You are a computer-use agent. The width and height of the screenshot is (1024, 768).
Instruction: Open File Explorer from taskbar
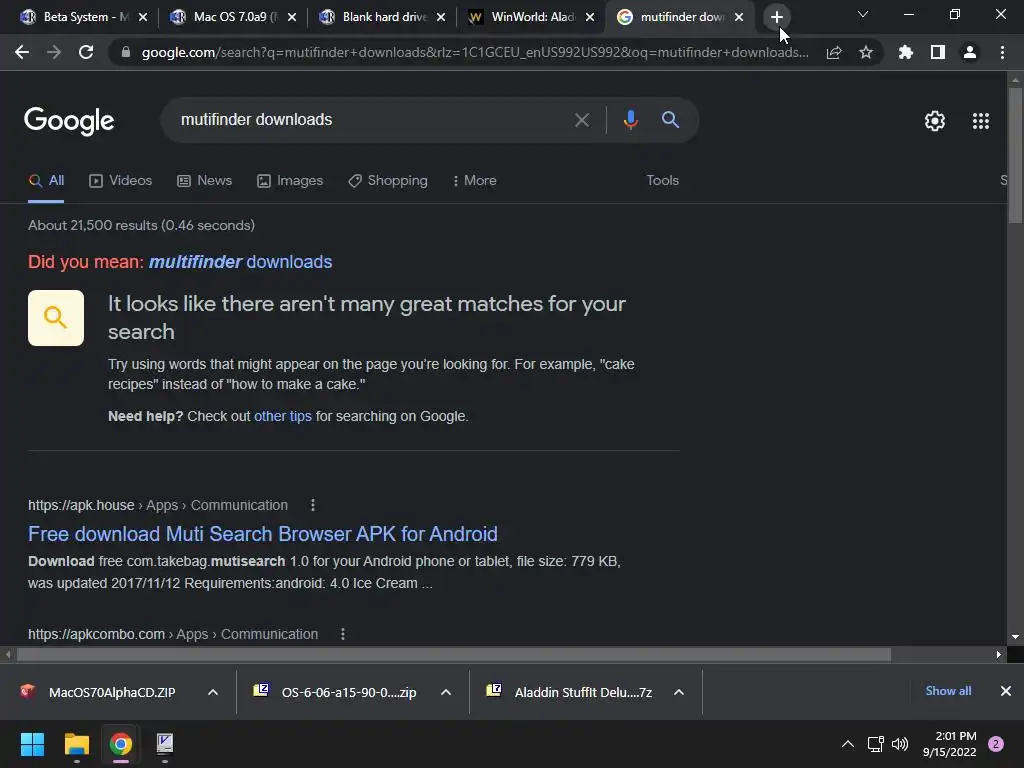(x=76, y=744)
